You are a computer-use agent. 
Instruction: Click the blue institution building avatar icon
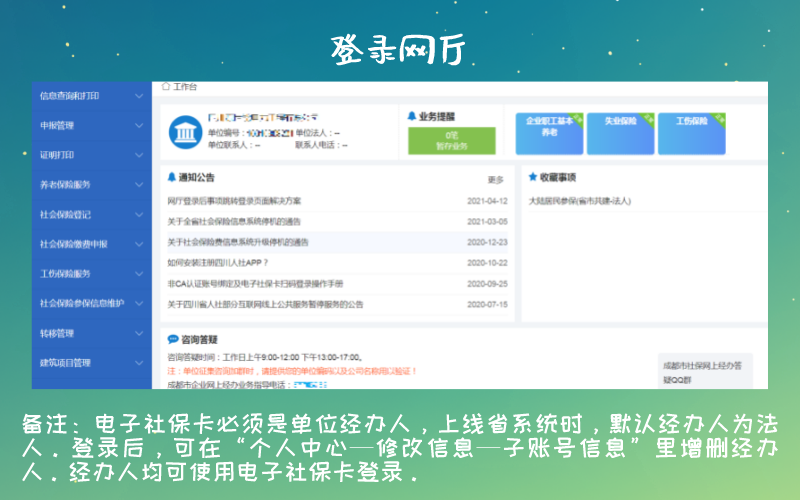(x=185, y=133)
